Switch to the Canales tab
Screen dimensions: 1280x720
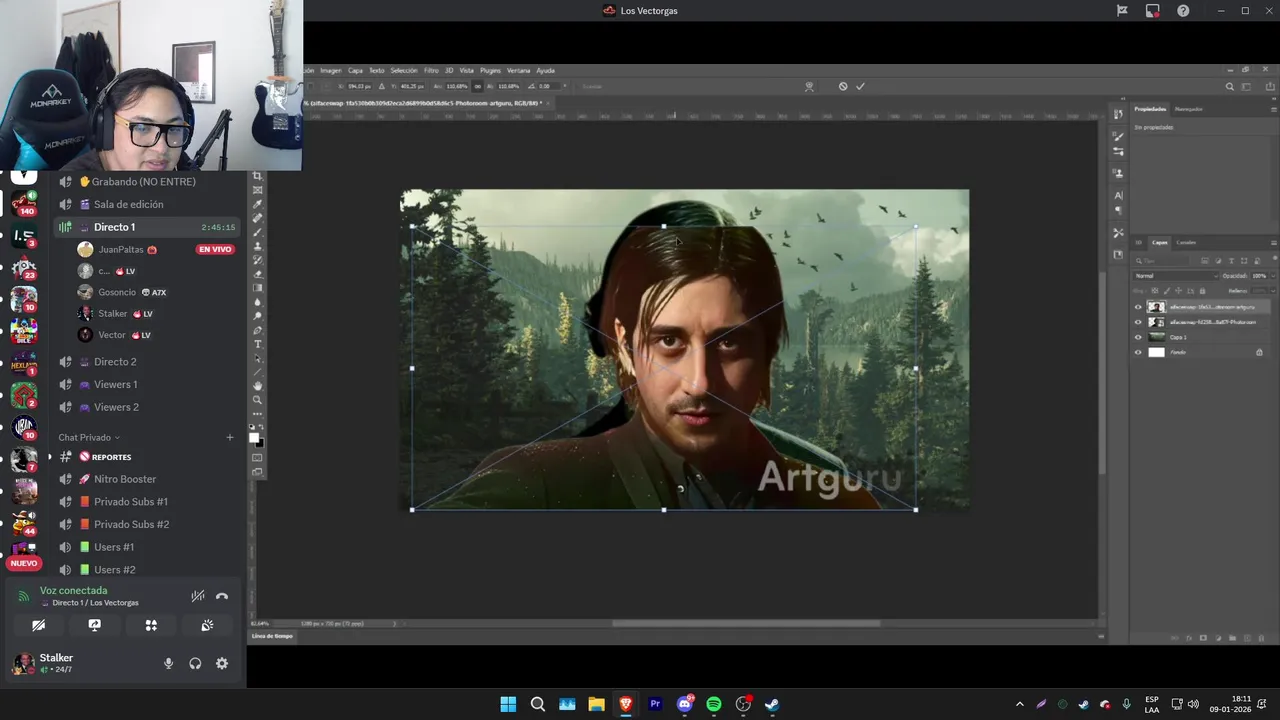coord(1186,242)
